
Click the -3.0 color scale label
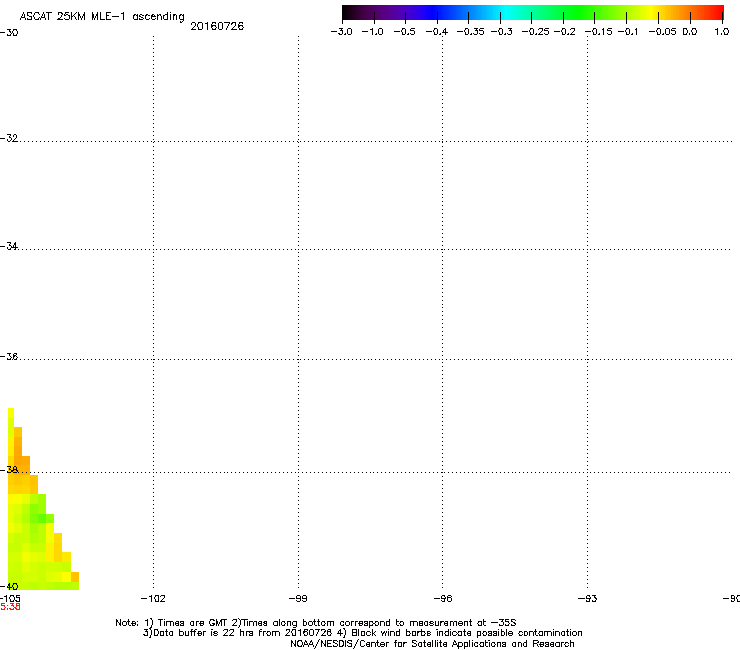tap(342, 32)
